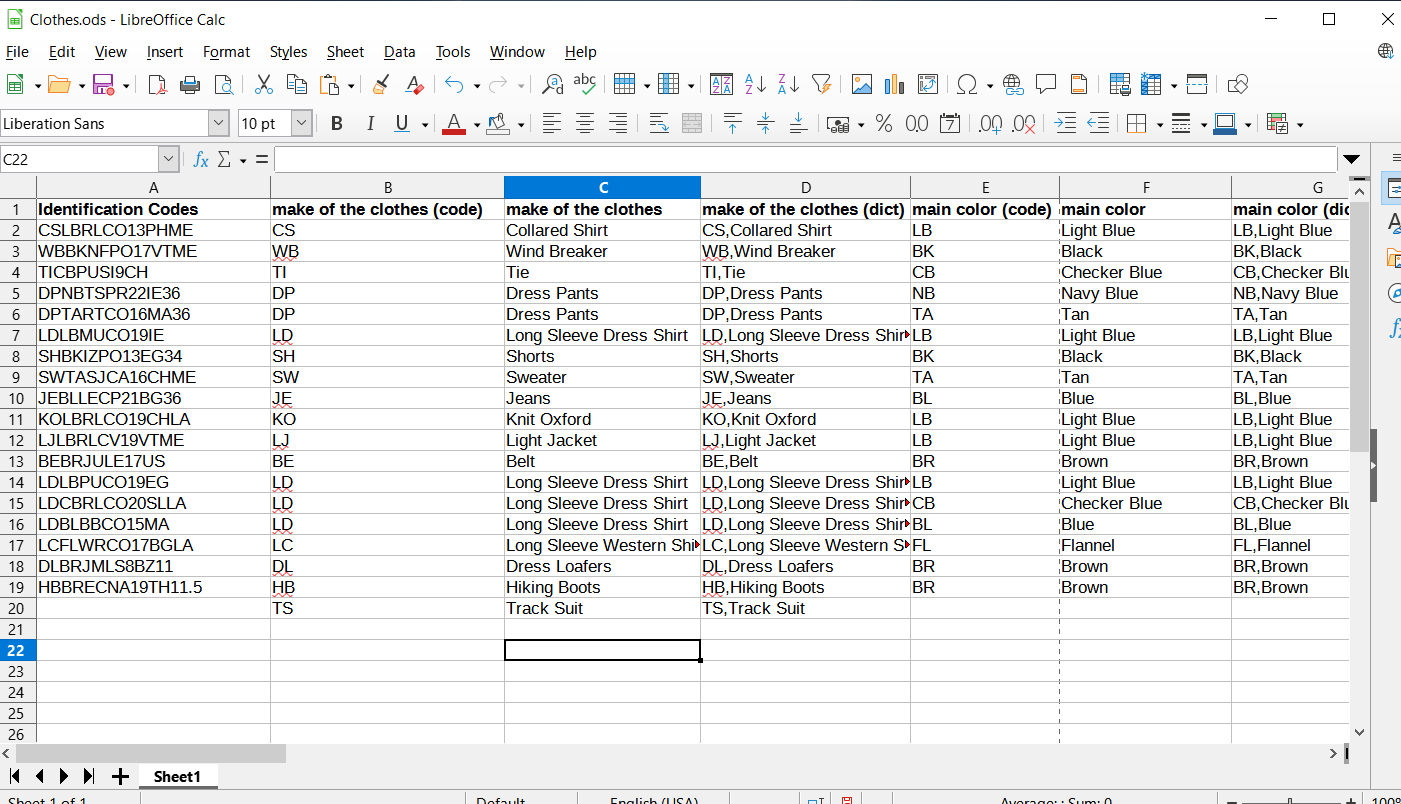
Task: Cut the selected cell content
Action: click(264, 85)
